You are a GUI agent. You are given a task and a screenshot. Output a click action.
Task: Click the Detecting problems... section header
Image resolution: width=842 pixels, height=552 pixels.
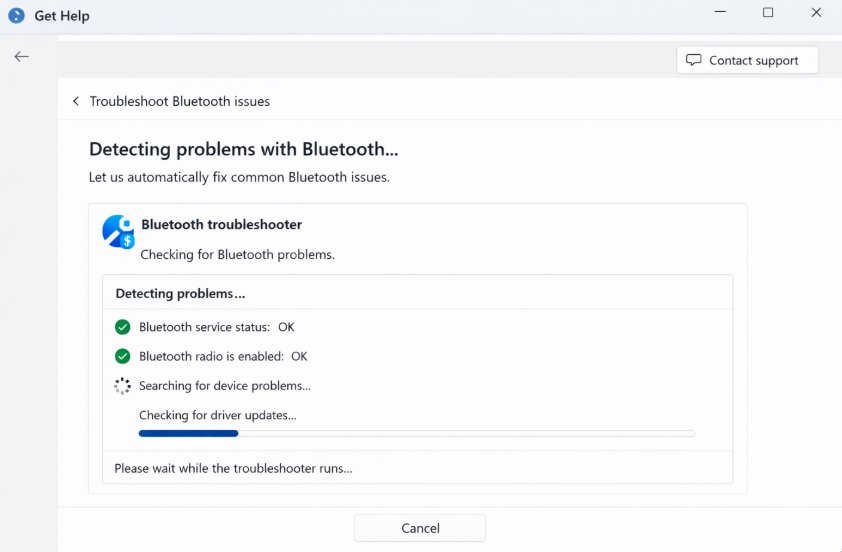(x=180, y=293)
